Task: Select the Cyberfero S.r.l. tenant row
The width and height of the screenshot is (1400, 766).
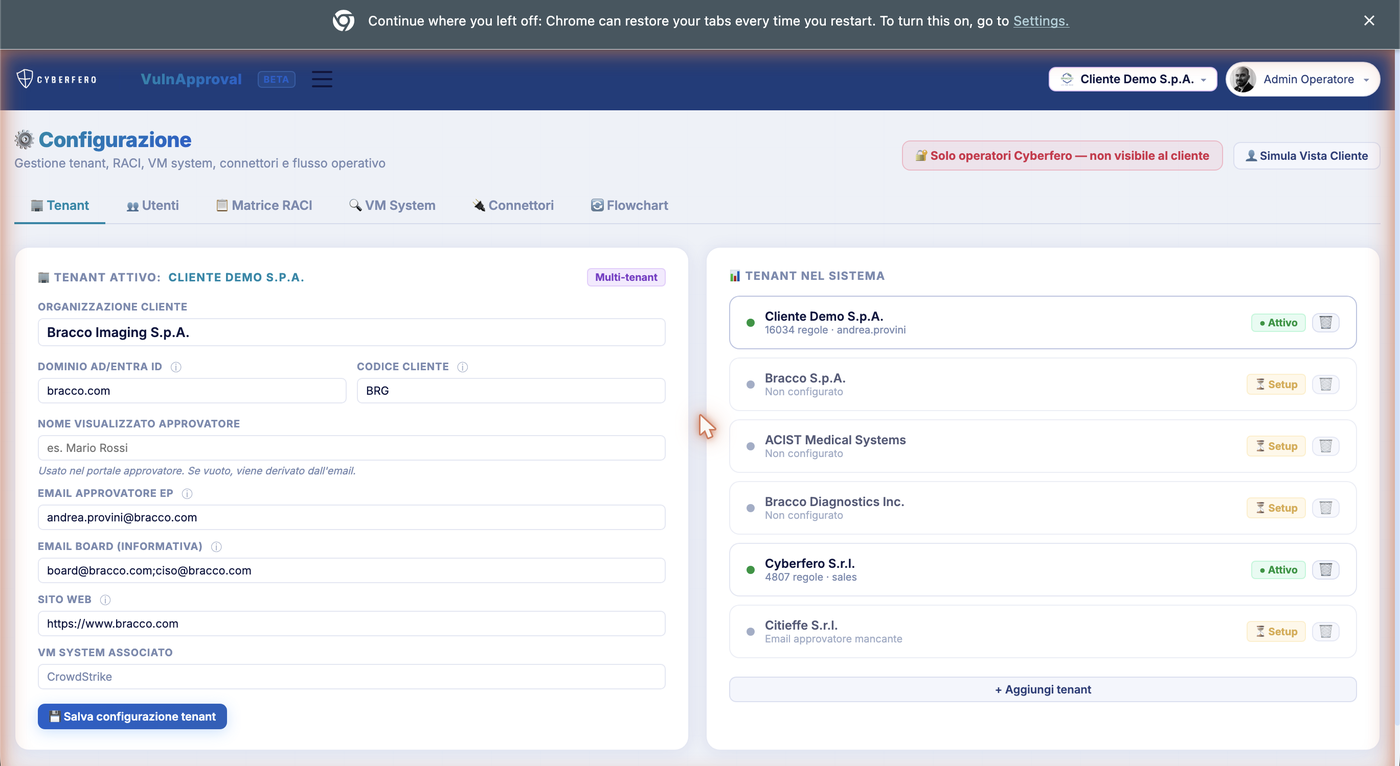Action: (x=1043, y=570)
